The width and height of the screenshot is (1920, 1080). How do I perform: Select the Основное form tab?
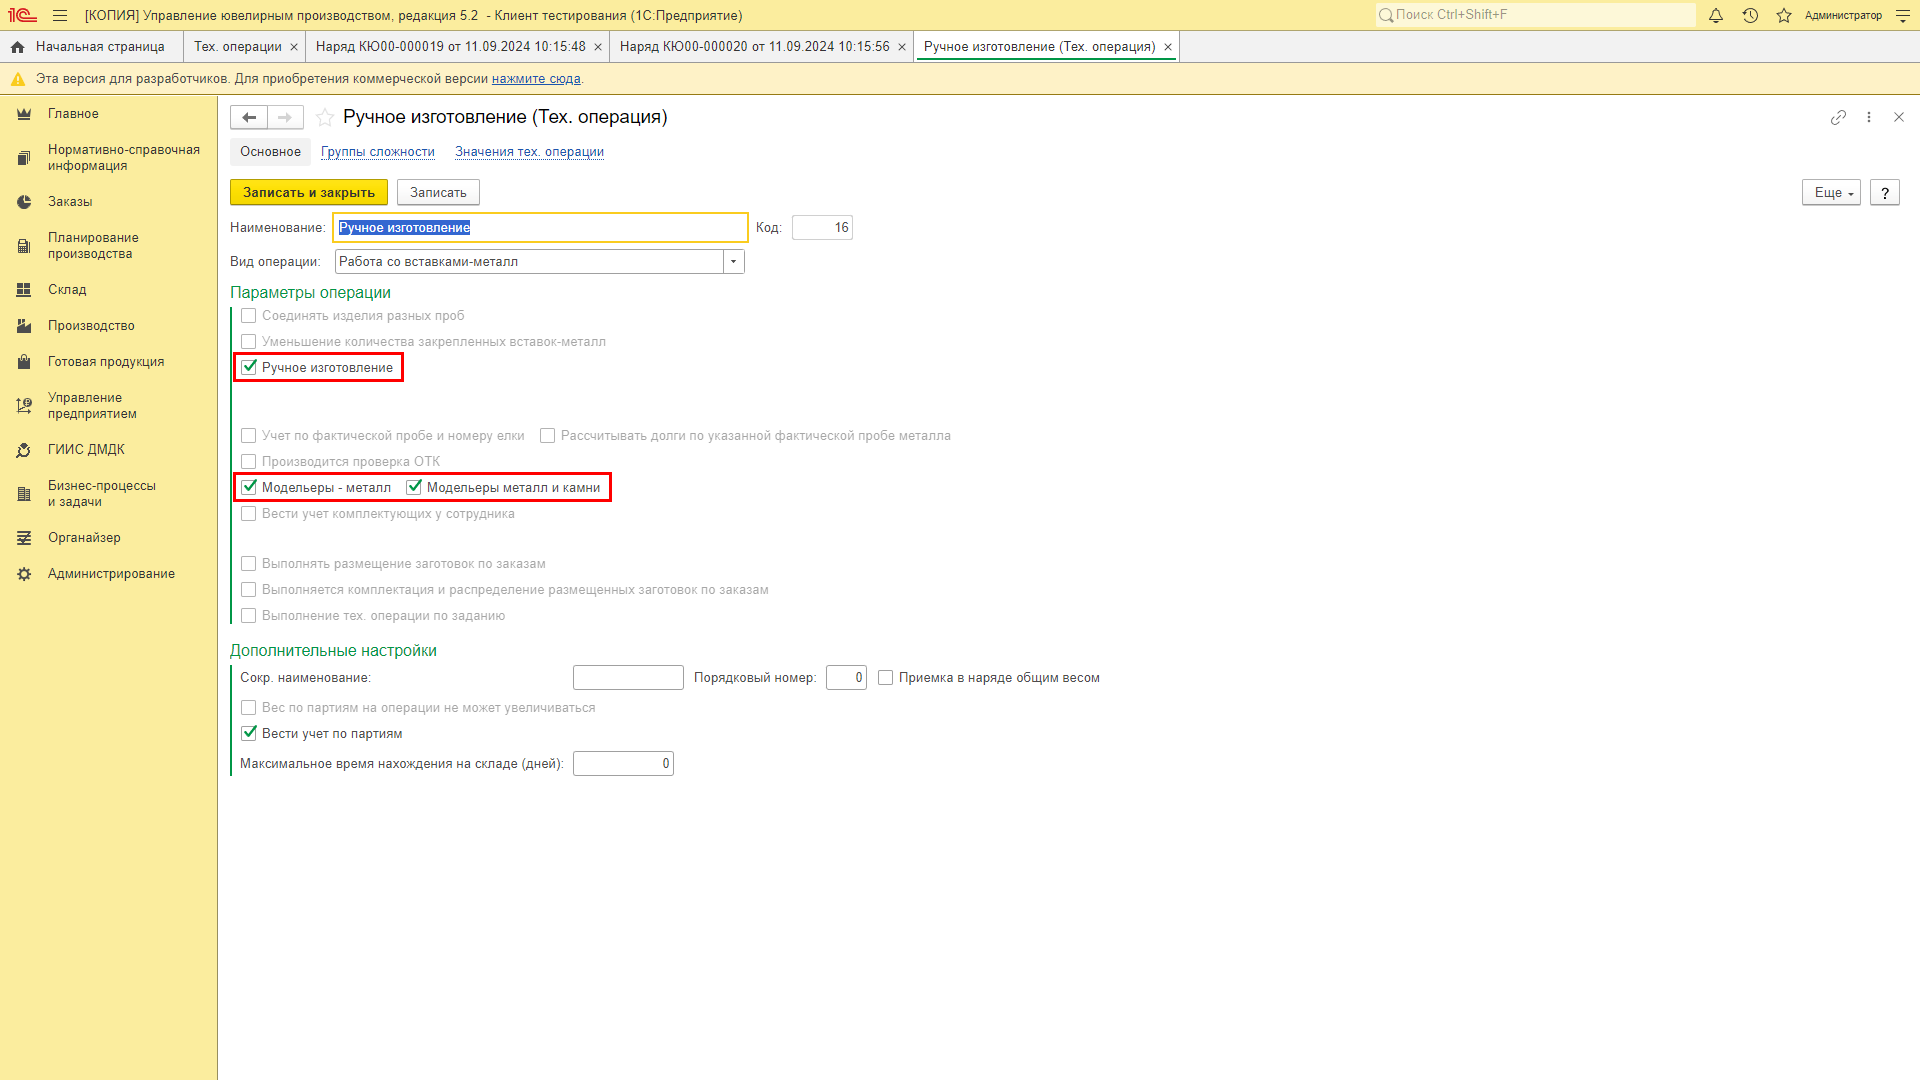270,152
